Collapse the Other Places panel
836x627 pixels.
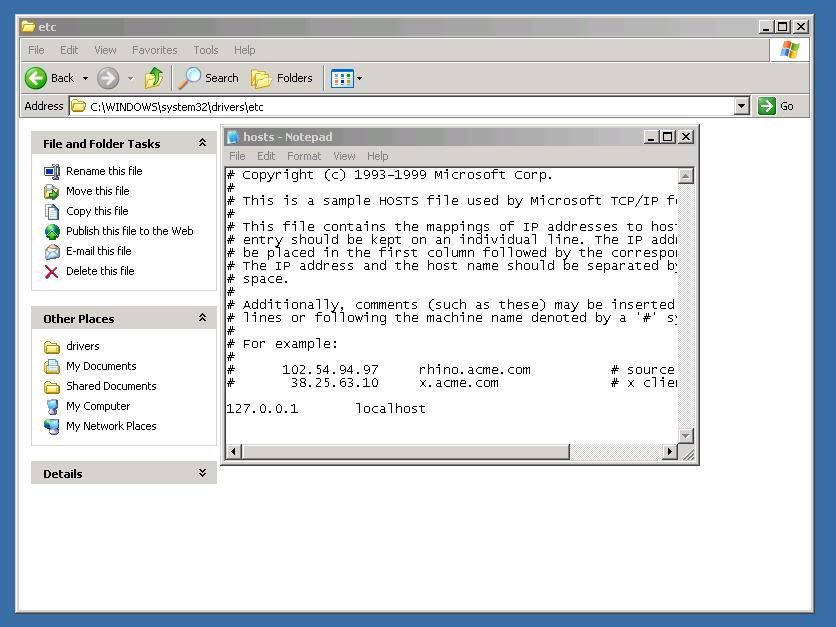pyautogui.click(x=202, y=318)
